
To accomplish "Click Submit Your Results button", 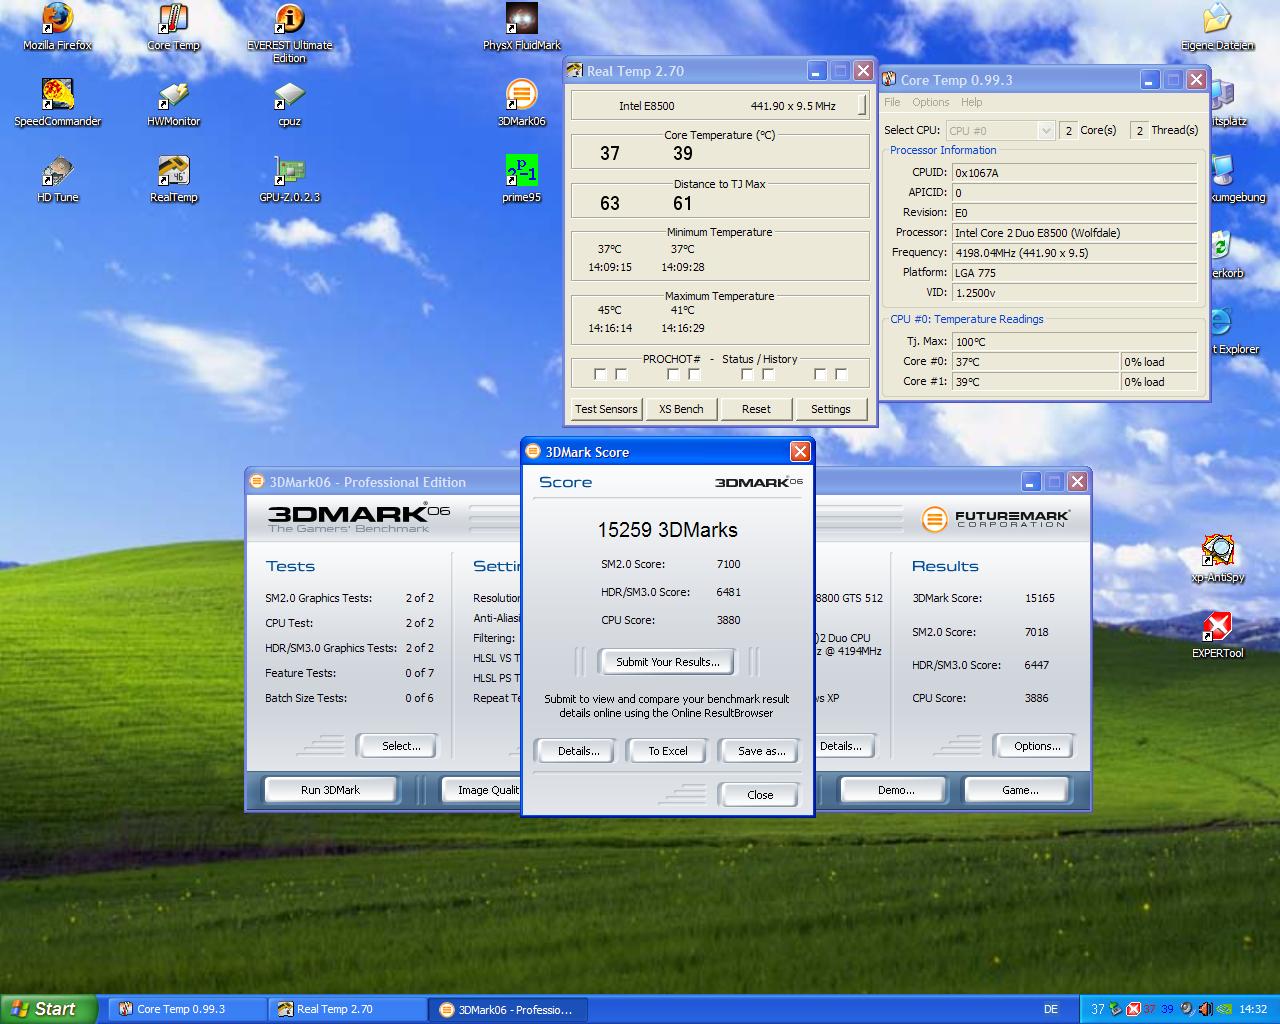I will click(667, 662).
